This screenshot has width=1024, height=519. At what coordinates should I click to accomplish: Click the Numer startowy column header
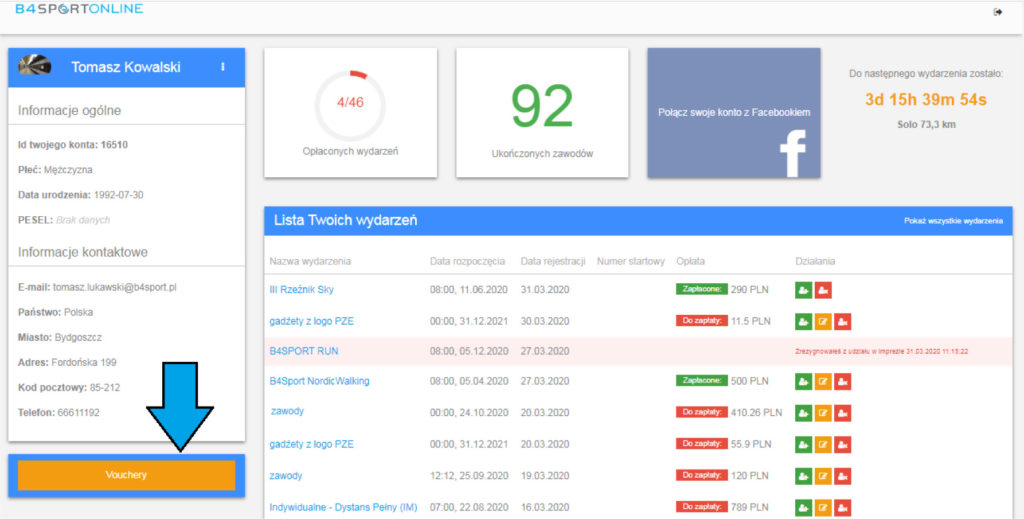(631, 261)
